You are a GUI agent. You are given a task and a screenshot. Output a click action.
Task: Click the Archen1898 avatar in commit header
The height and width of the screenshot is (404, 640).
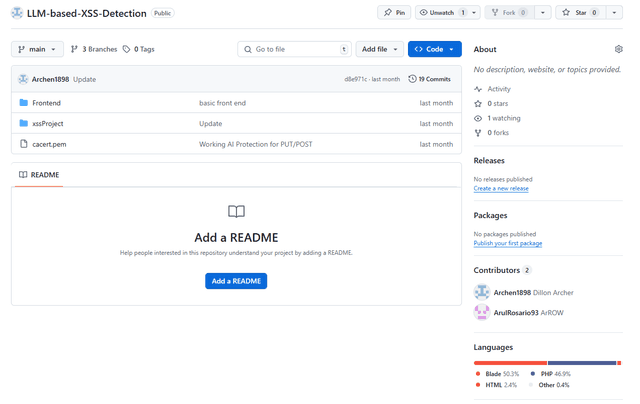(x=23, y=79)
